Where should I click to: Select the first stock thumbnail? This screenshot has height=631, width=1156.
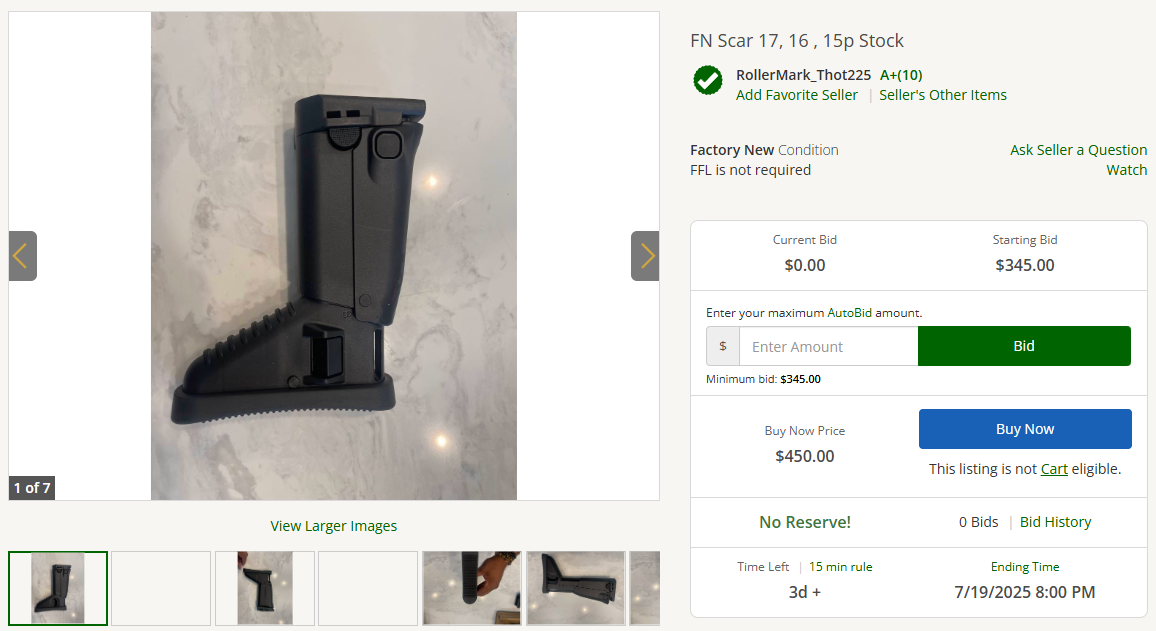58,588
